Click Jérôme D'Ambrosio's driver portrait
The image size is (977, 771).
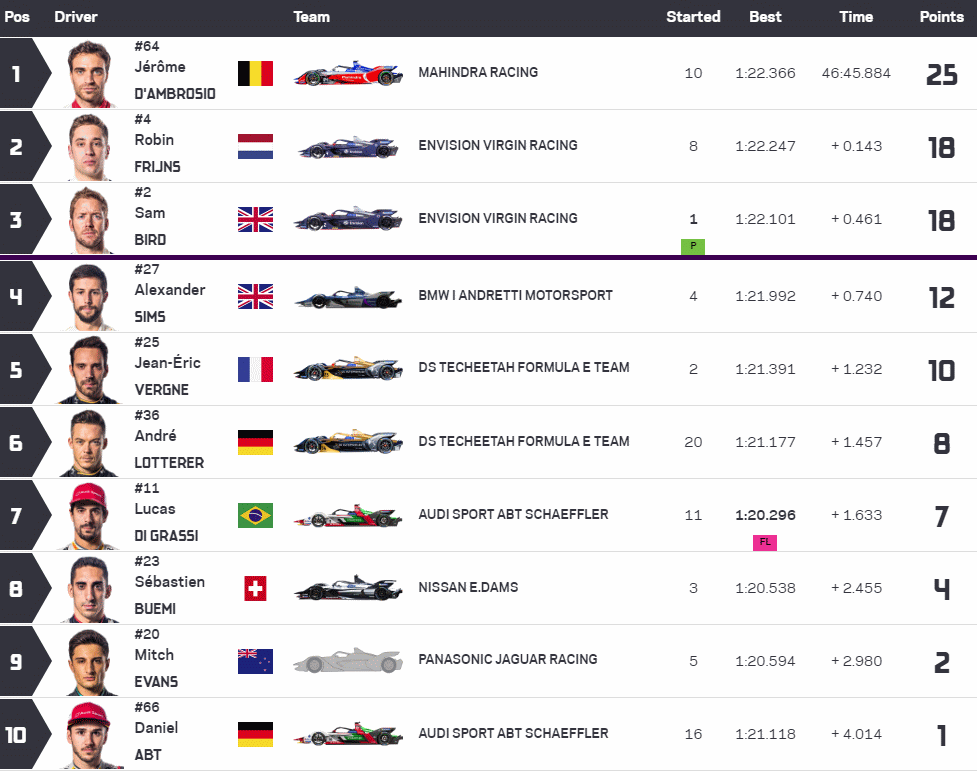93,73
